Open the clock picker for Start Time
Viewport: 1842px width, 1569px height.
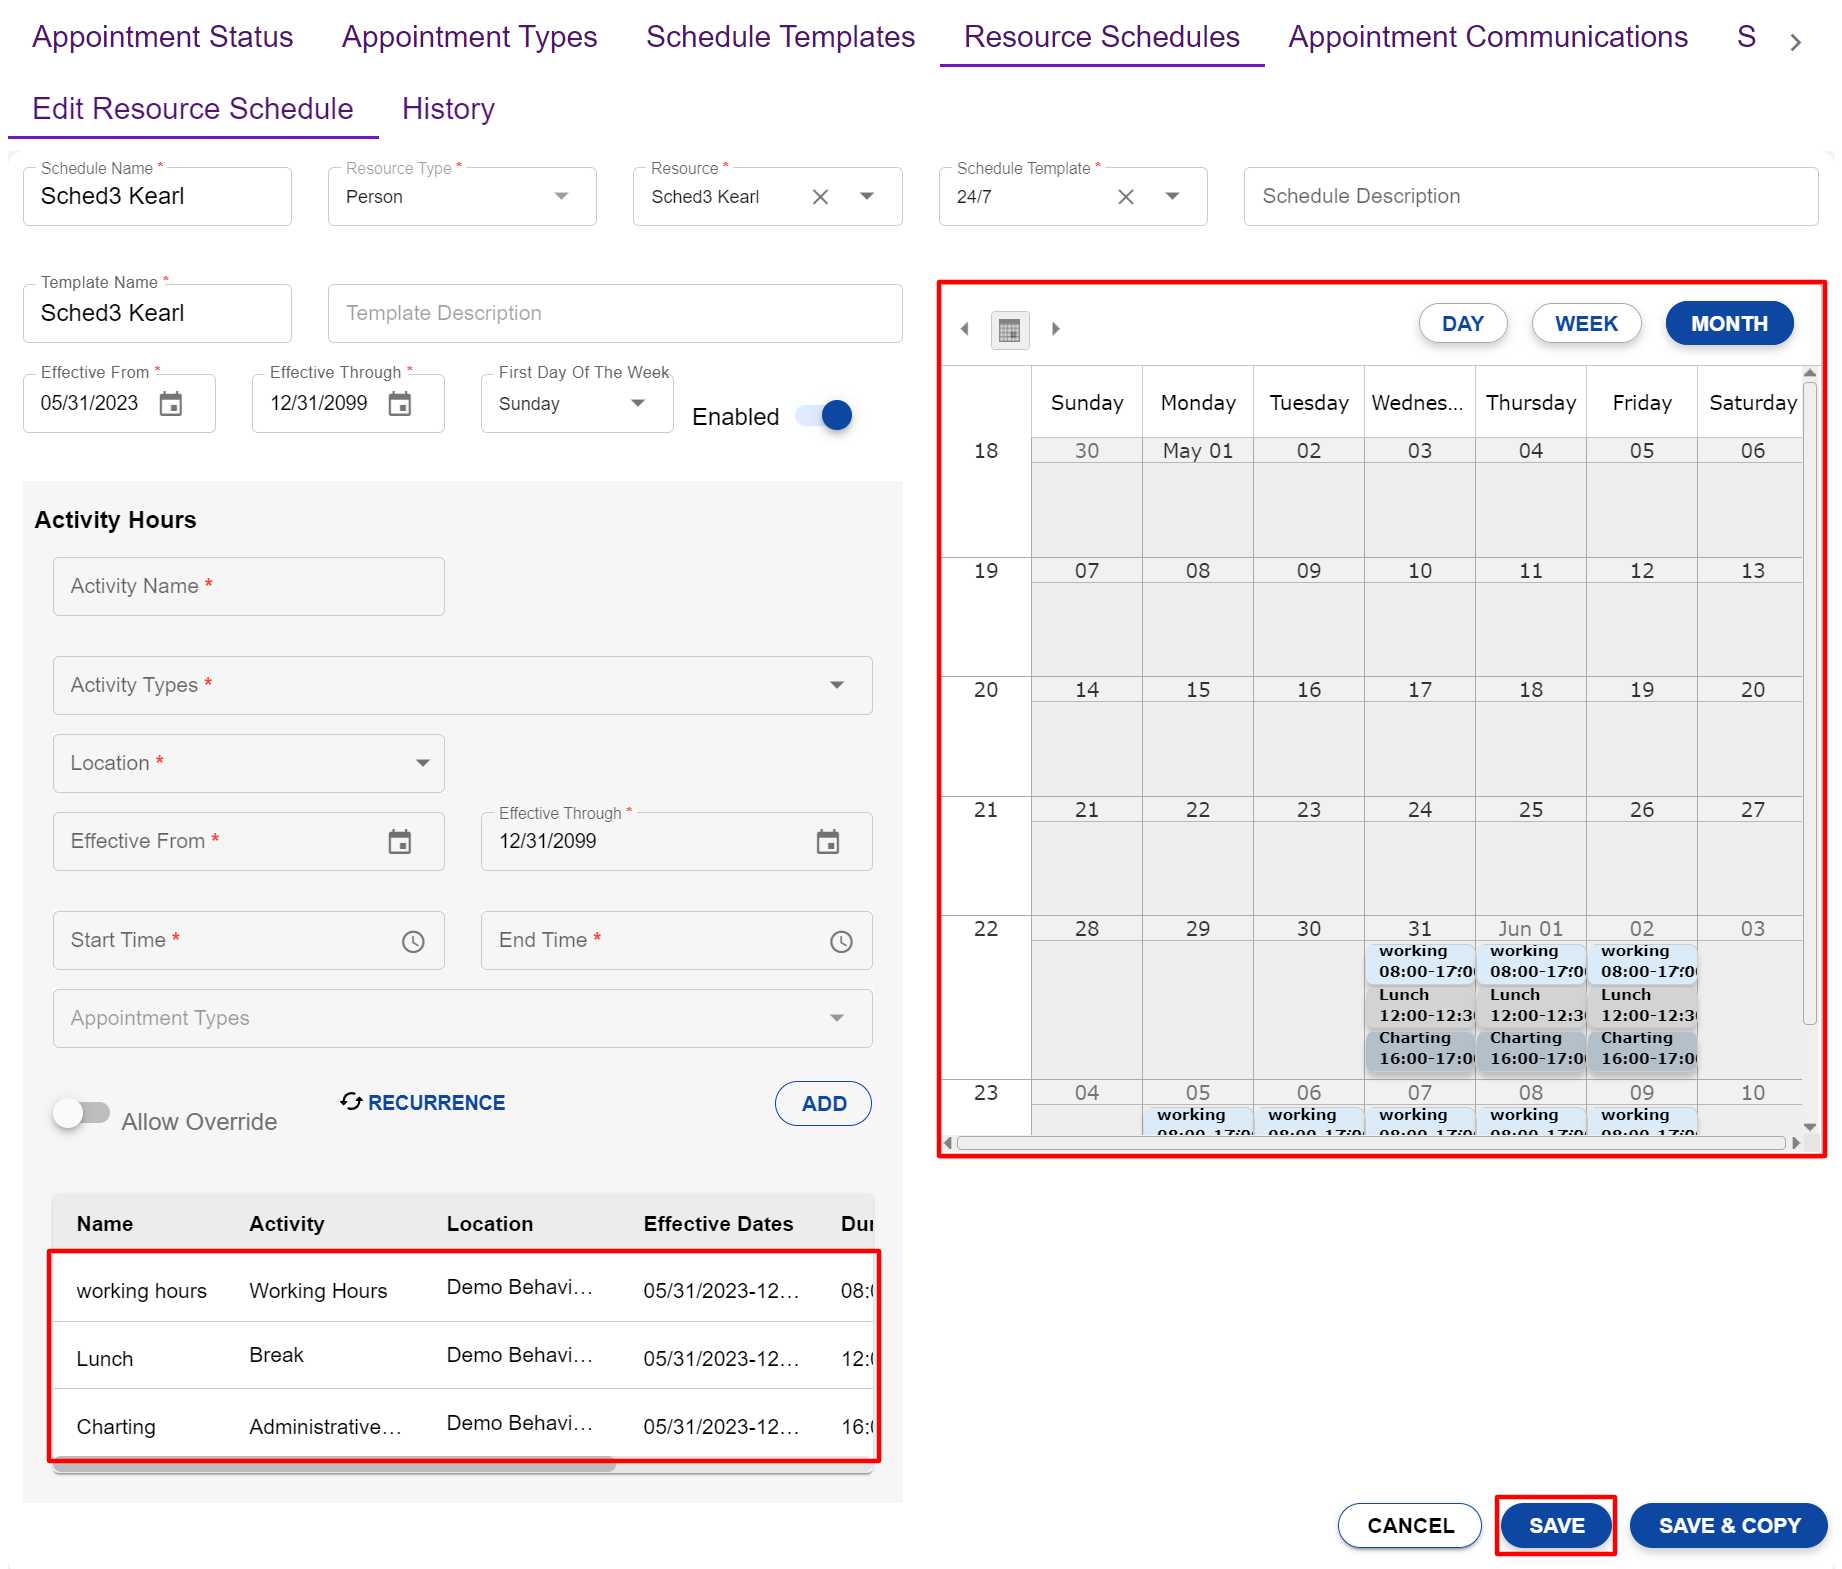[413, 940]
